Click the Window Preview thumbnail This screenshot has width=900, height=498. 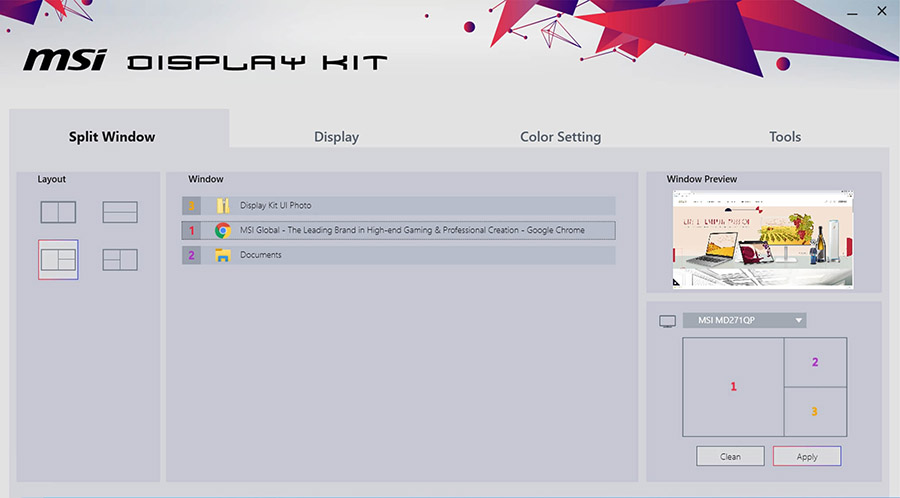click(763, 239)
